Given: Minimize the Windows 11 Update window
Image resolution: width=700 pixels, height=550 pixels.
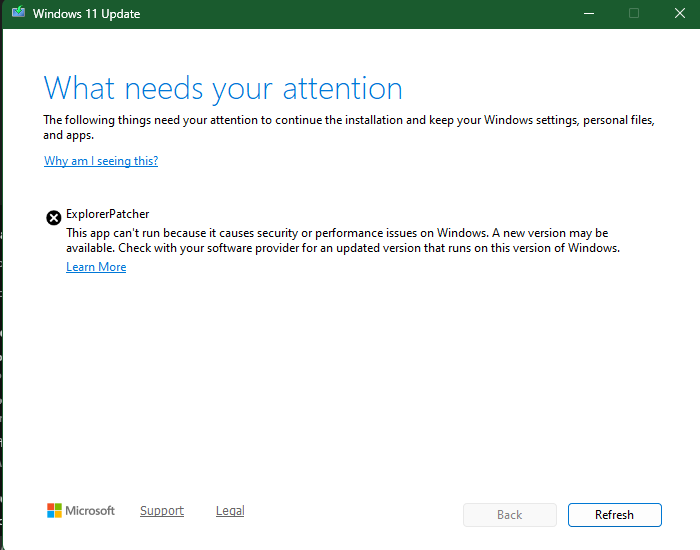Looking at the screenshot, I should pyautogui.click(x=589, y=13).
